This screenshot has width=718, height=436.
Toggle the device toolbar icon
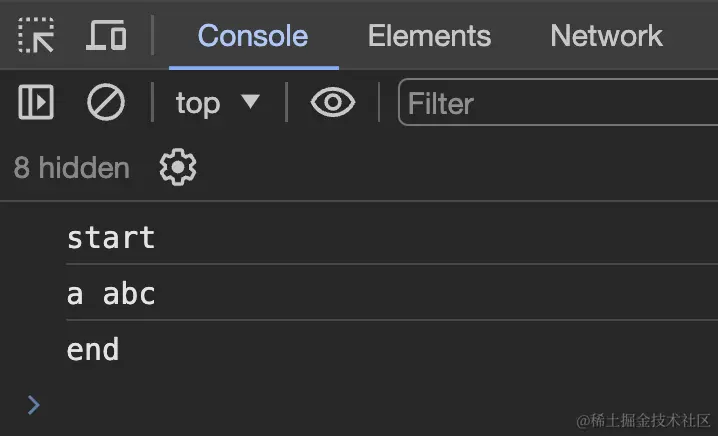[106, 36]
